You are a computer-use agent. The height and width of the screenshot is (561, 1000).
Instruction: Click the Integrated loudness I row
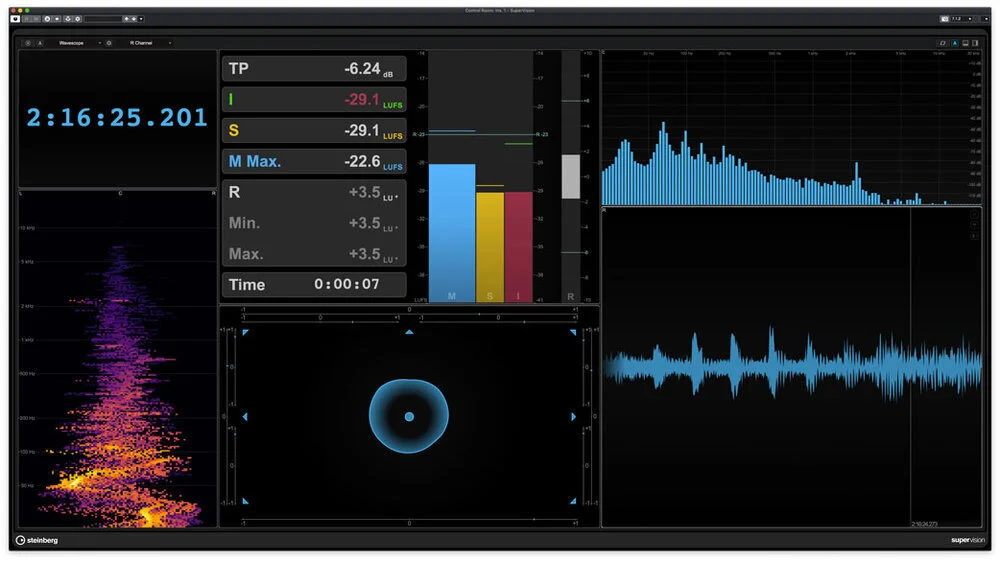314,99
